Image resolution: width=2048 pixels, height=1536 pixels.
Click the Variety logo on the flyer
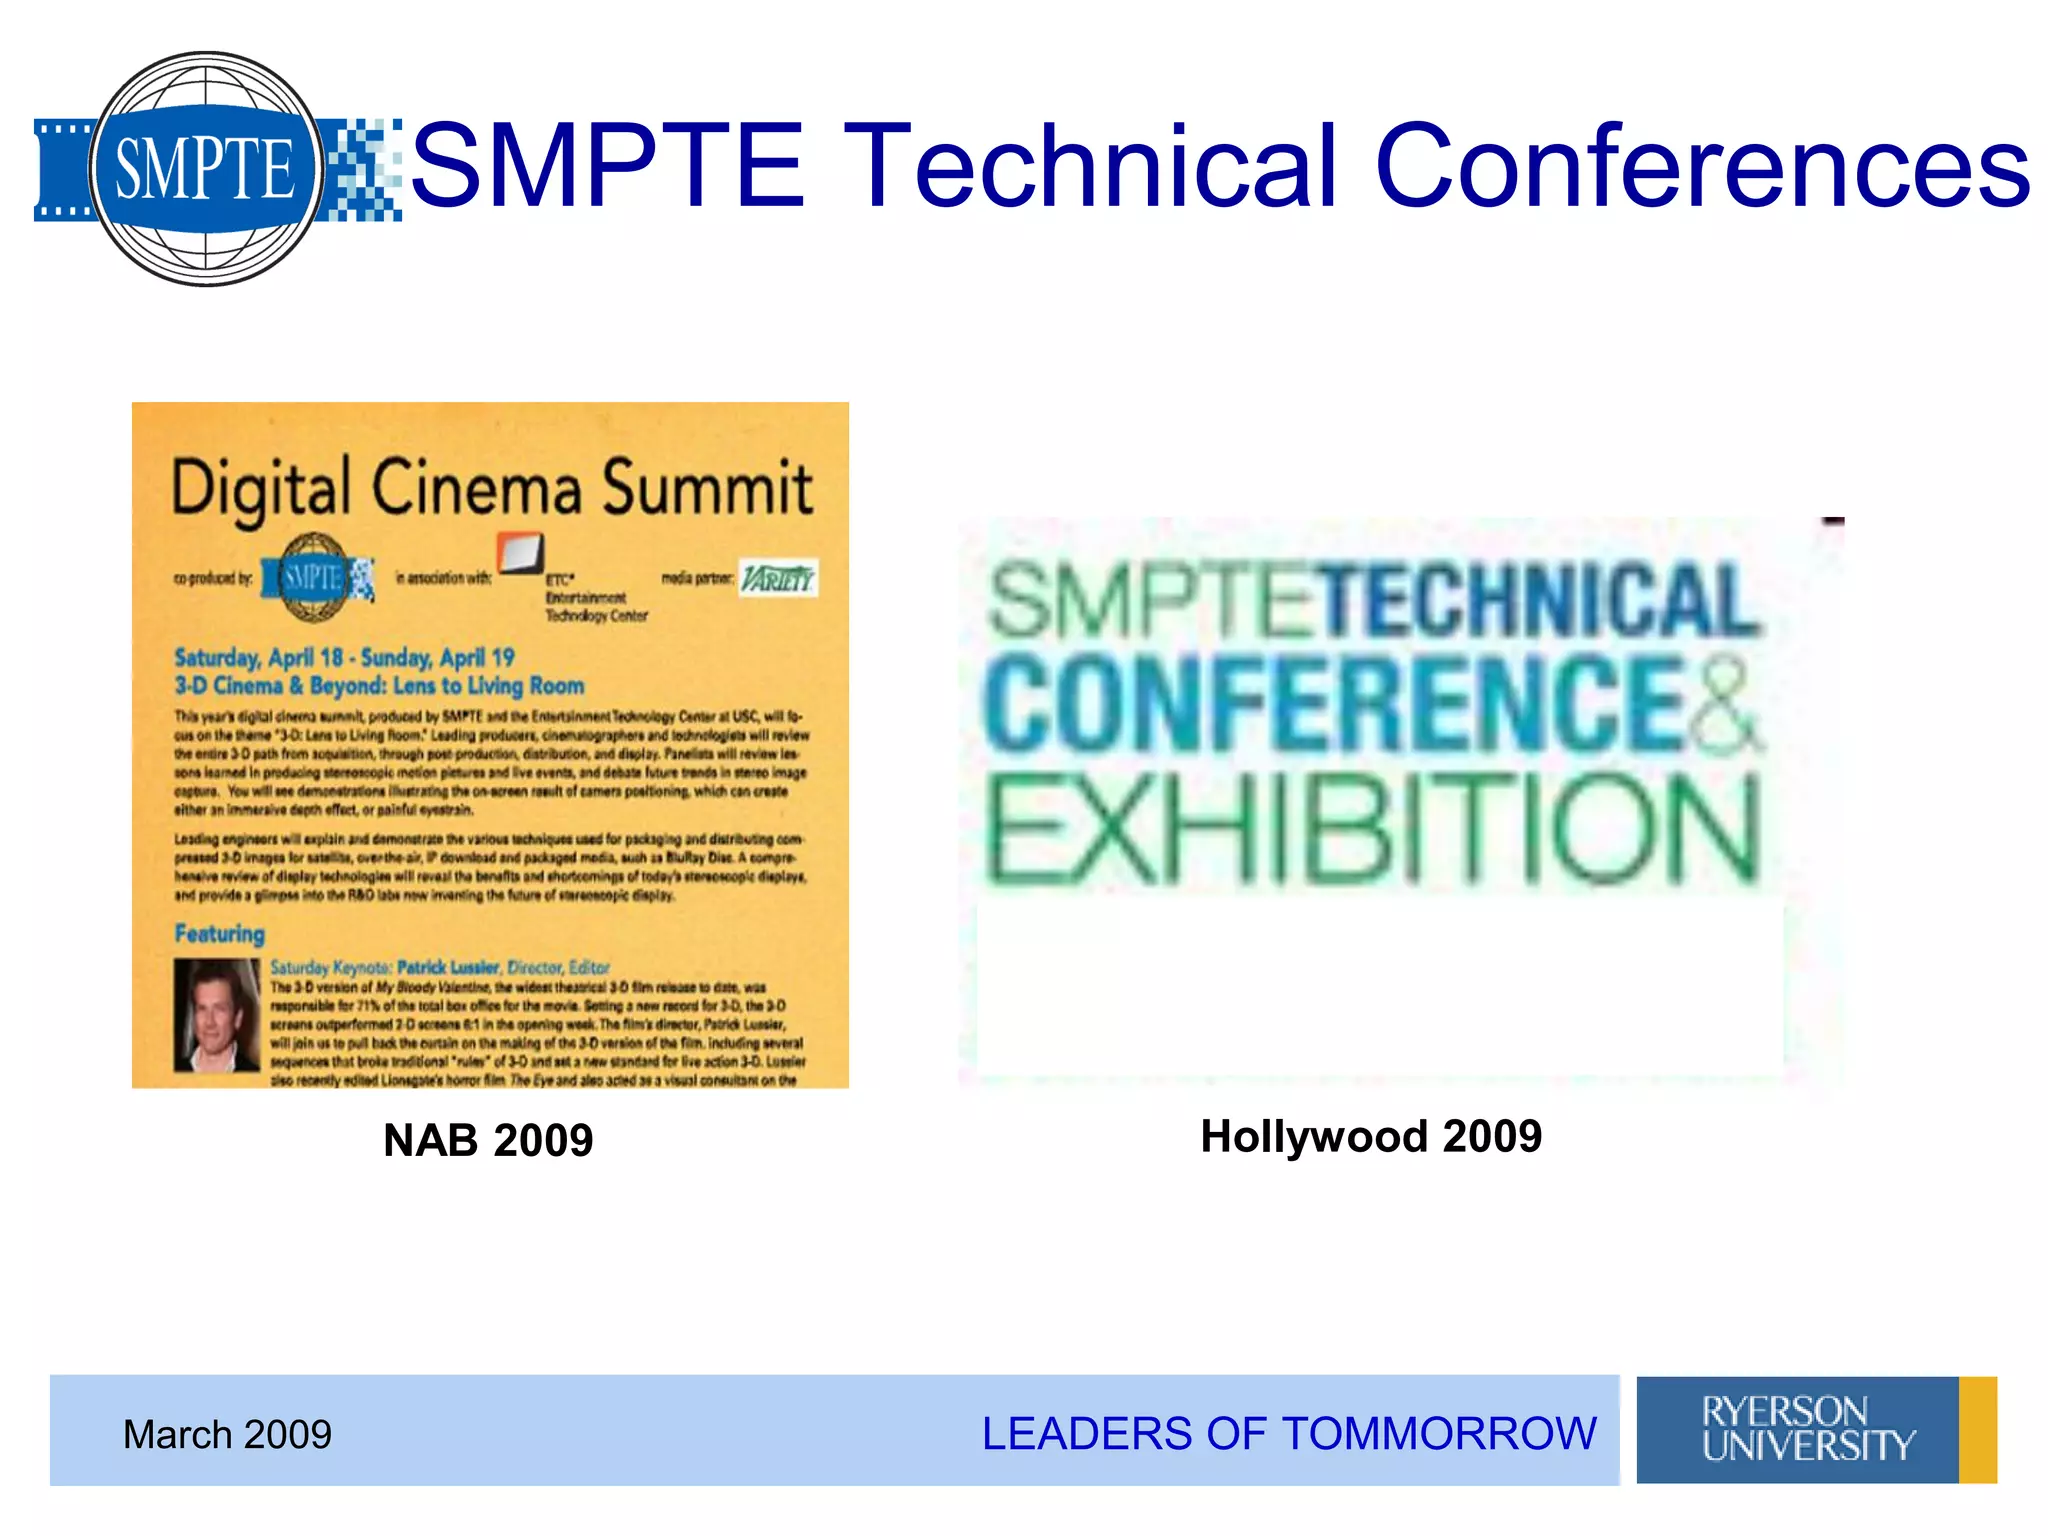click(778, 578)
